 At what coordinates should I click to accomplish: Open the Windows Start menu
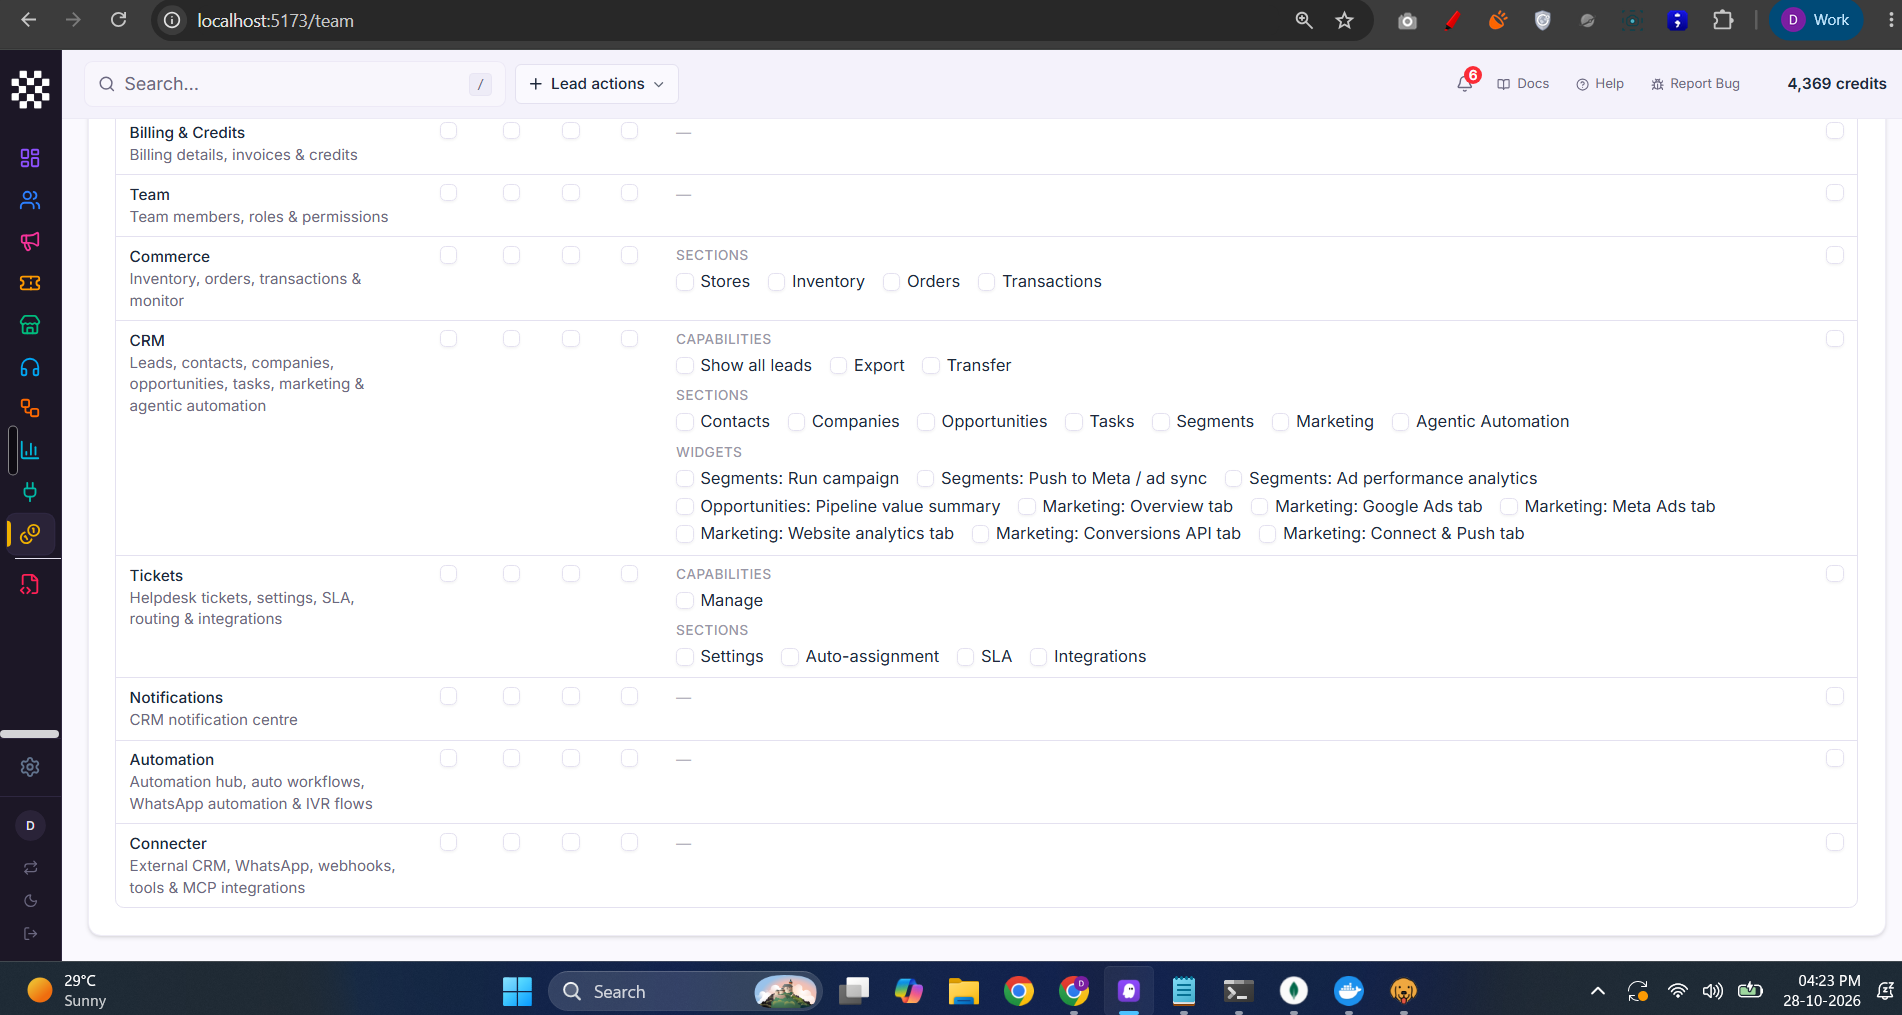pos(517,991)
